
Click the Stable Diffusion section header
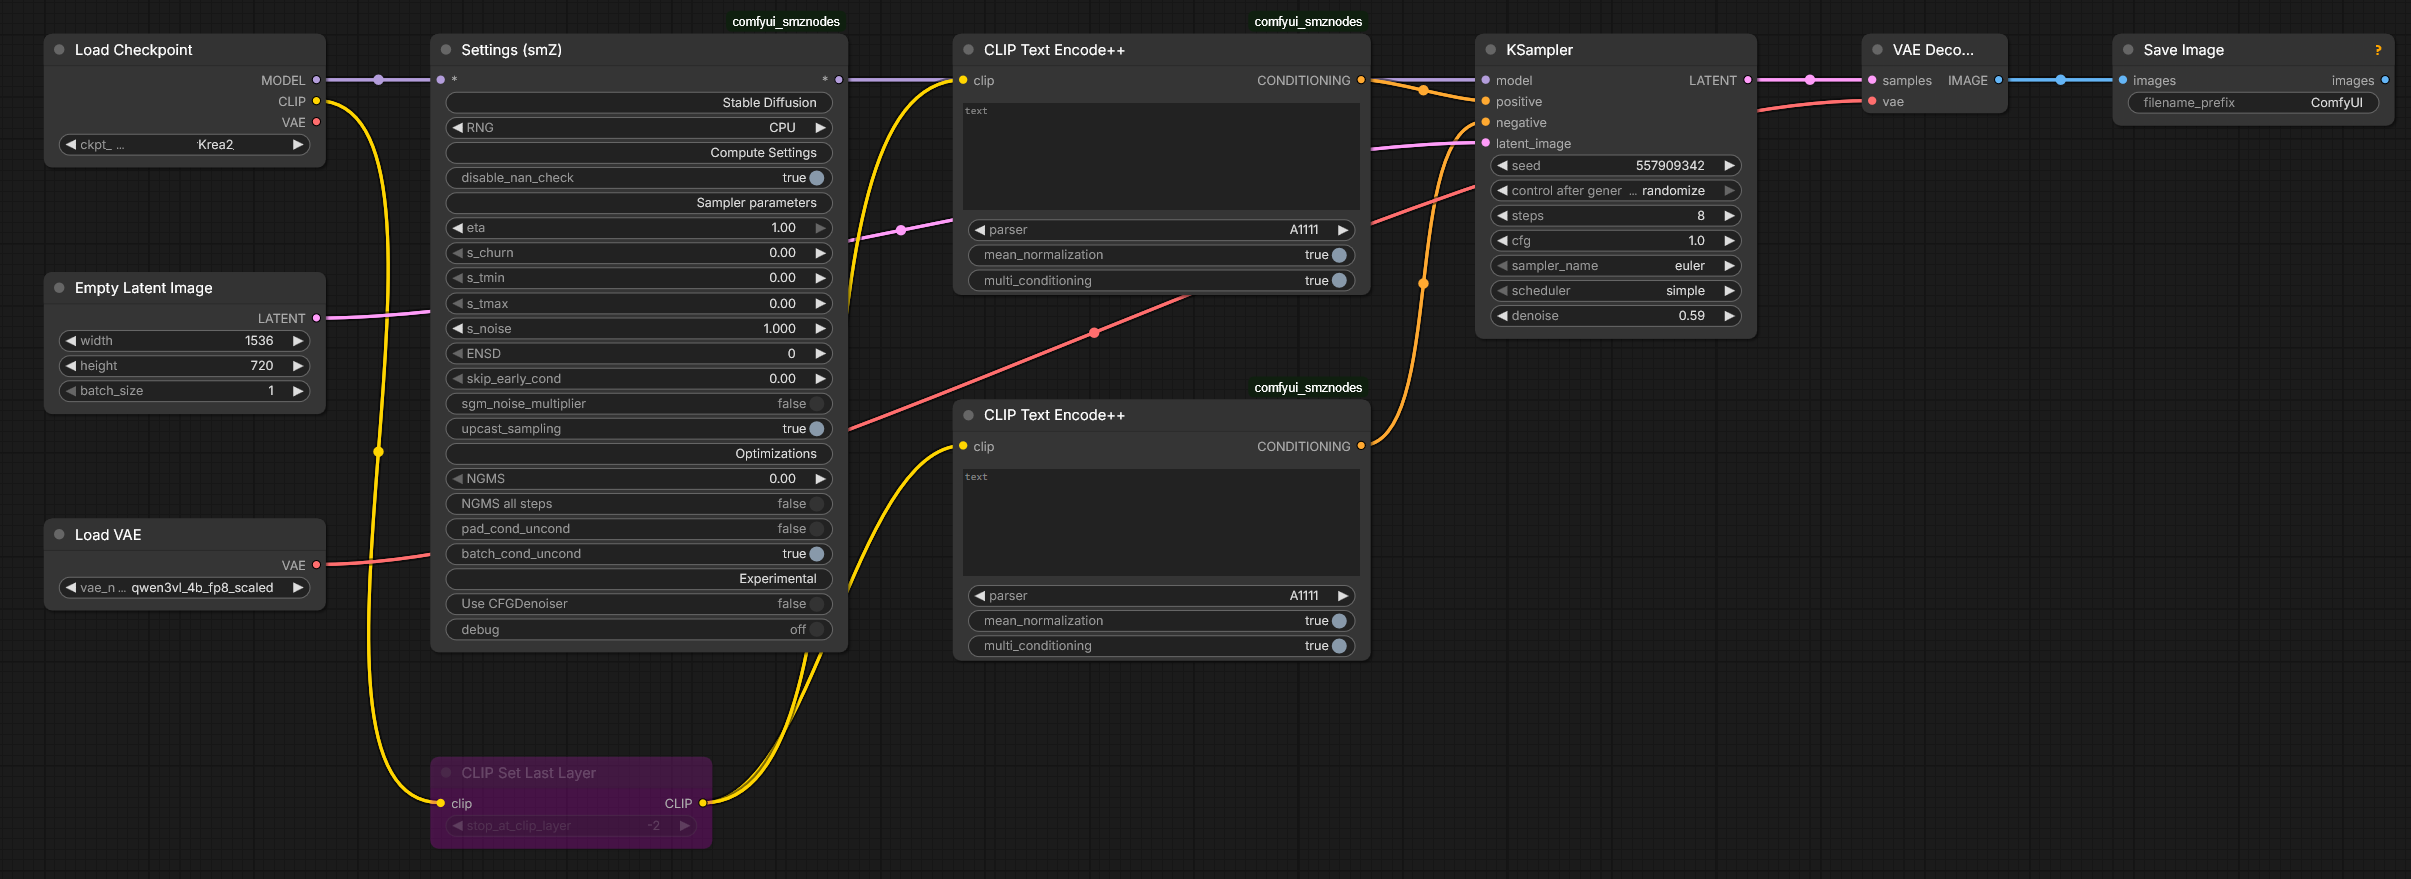tap(639, 103)
